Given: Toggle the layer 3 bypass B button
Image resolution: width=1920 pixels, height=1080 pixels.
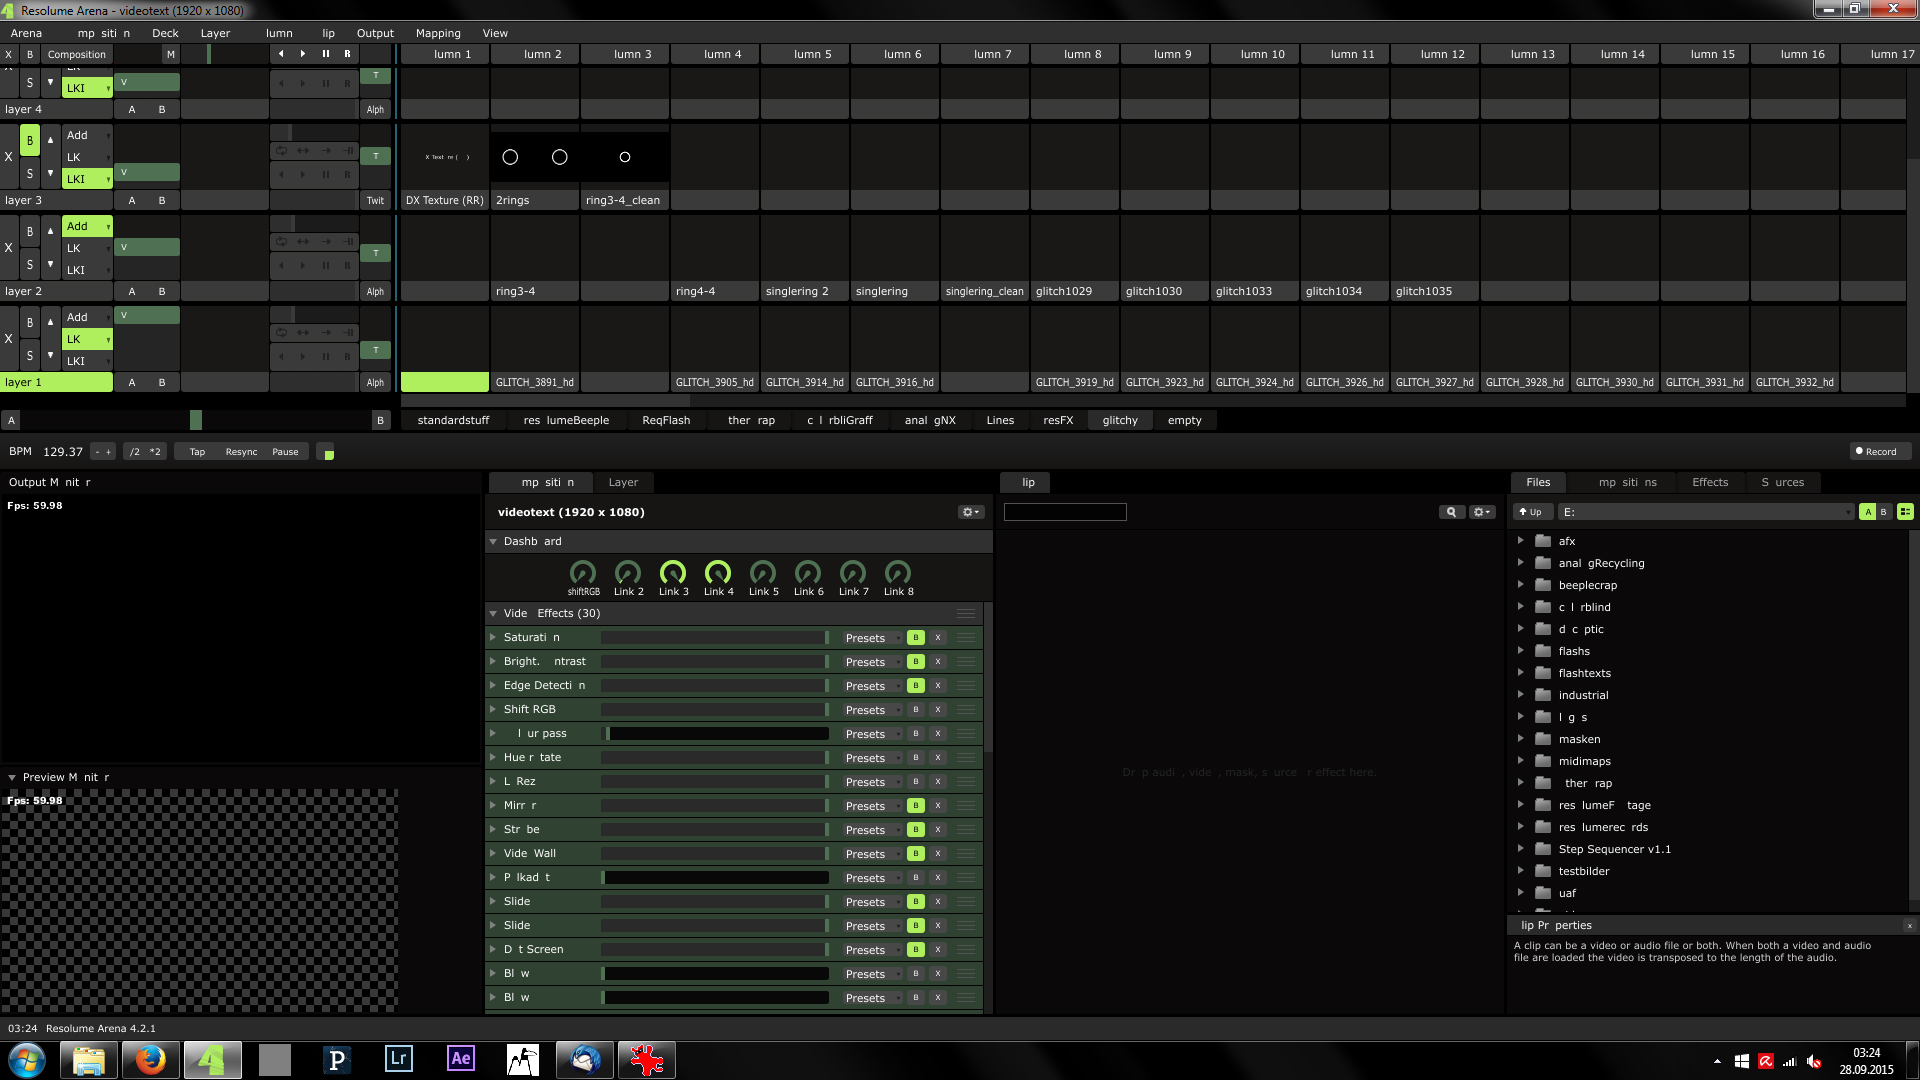Looking at the screenshot, I should coord(30,141).
